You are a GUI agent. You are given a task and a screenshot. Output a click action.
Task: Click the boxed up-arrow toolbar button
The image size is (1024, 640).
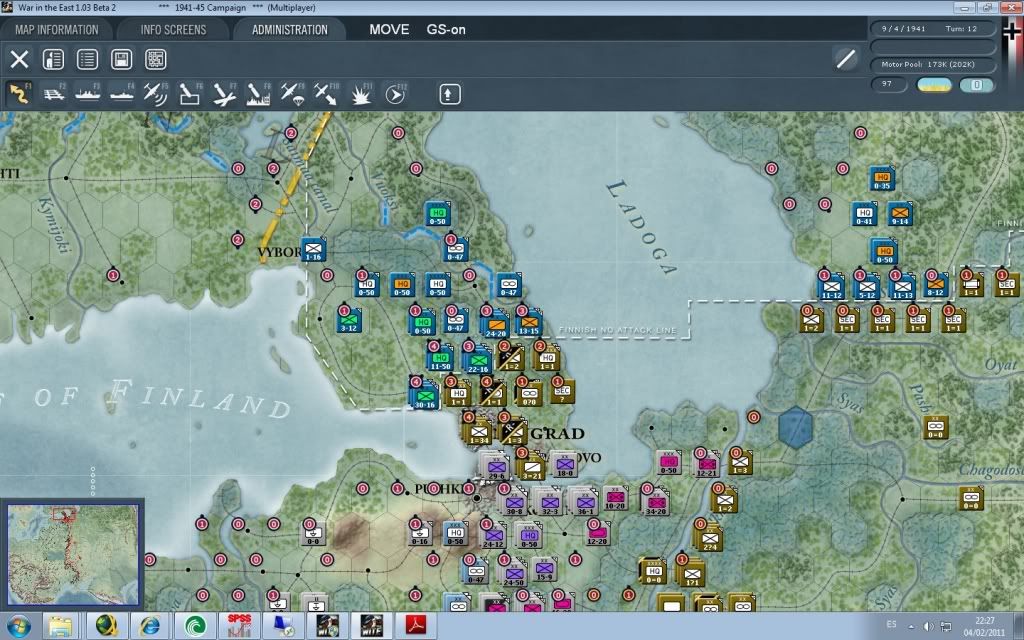tap(449, 94)
